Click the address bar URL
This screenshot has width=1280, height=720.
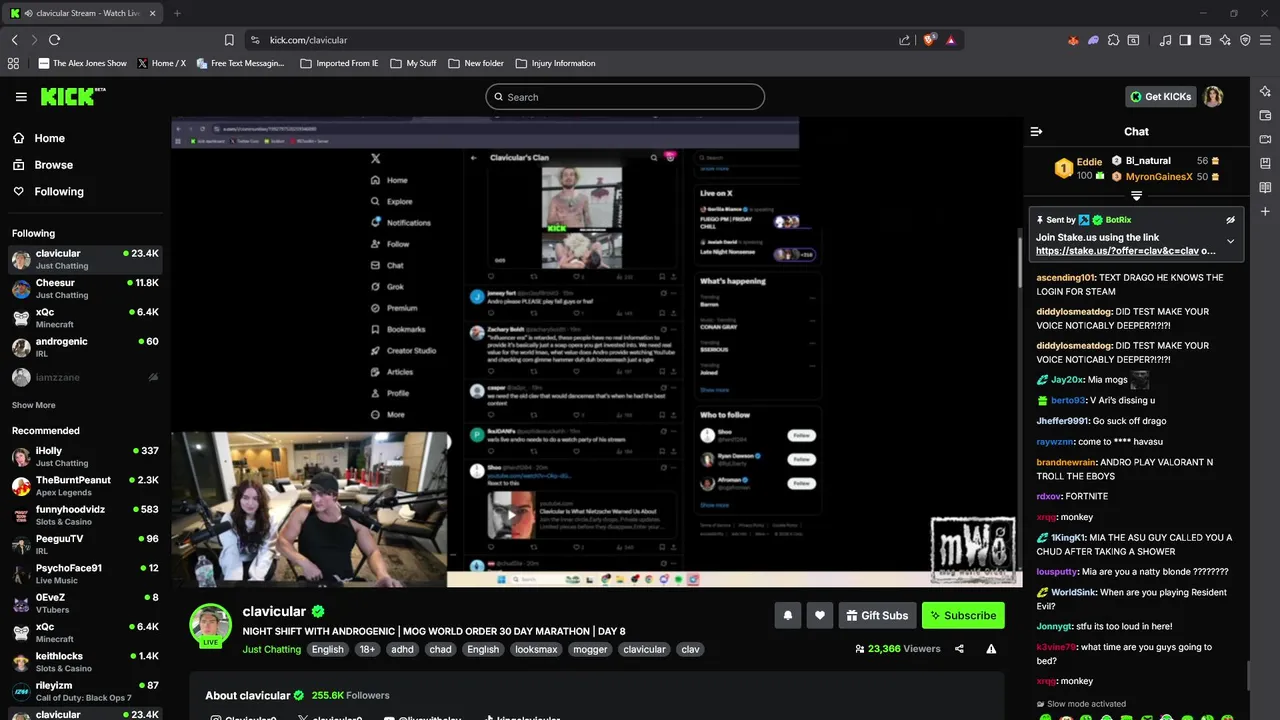(308, 40)
